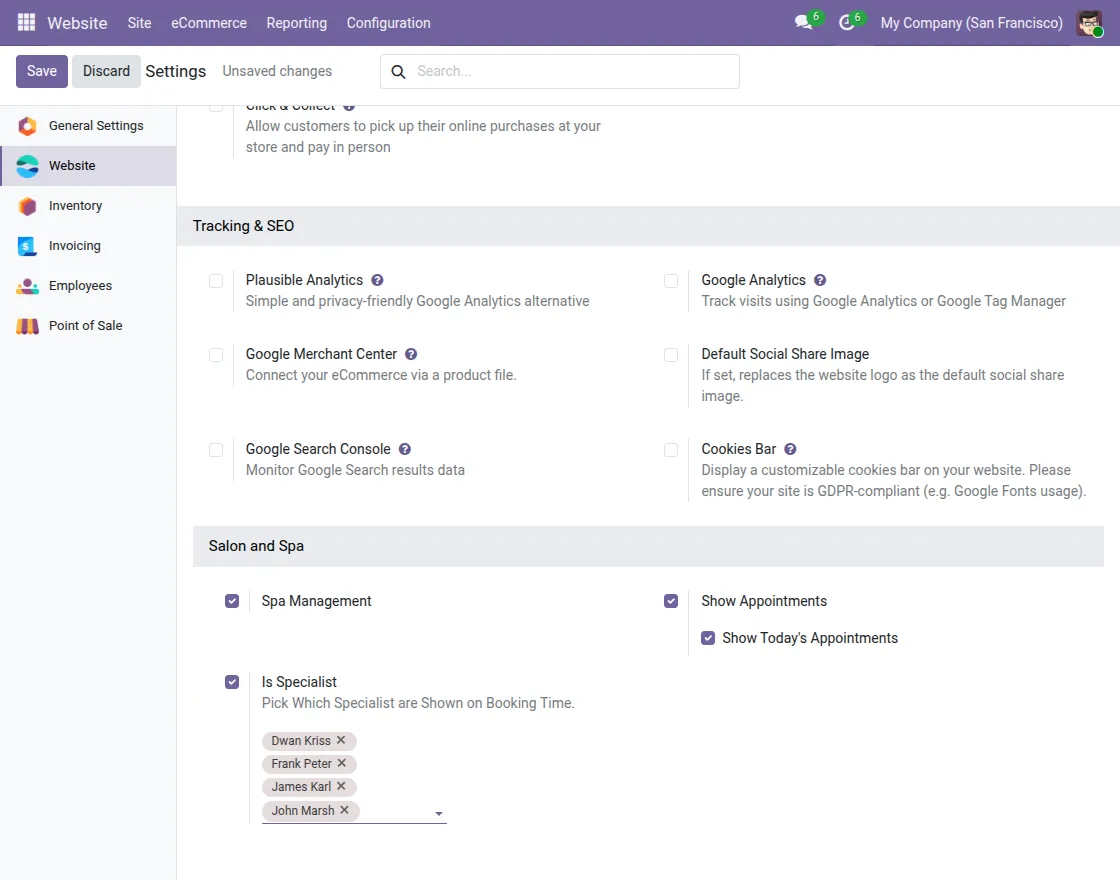The height and width of the screenshot is (880, 1120).
Task: Click the General Settings hexagon icon
Action: pyautogui.click(x=27, y=126)
